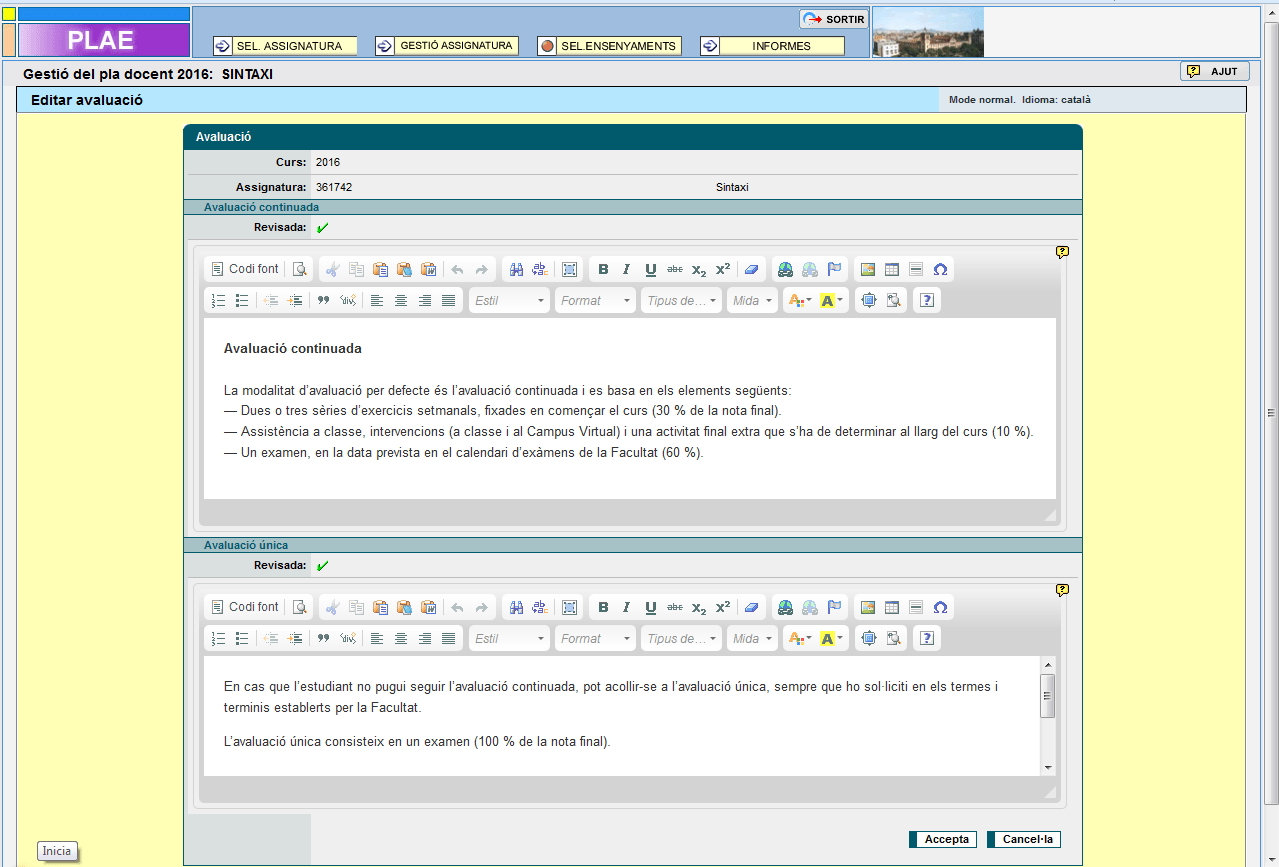Open SEL. ASSIGNATURA menu
Image resolution: width=1279 pixels, height=867 pixels.
pyautogui.click(x=285, y=46)
